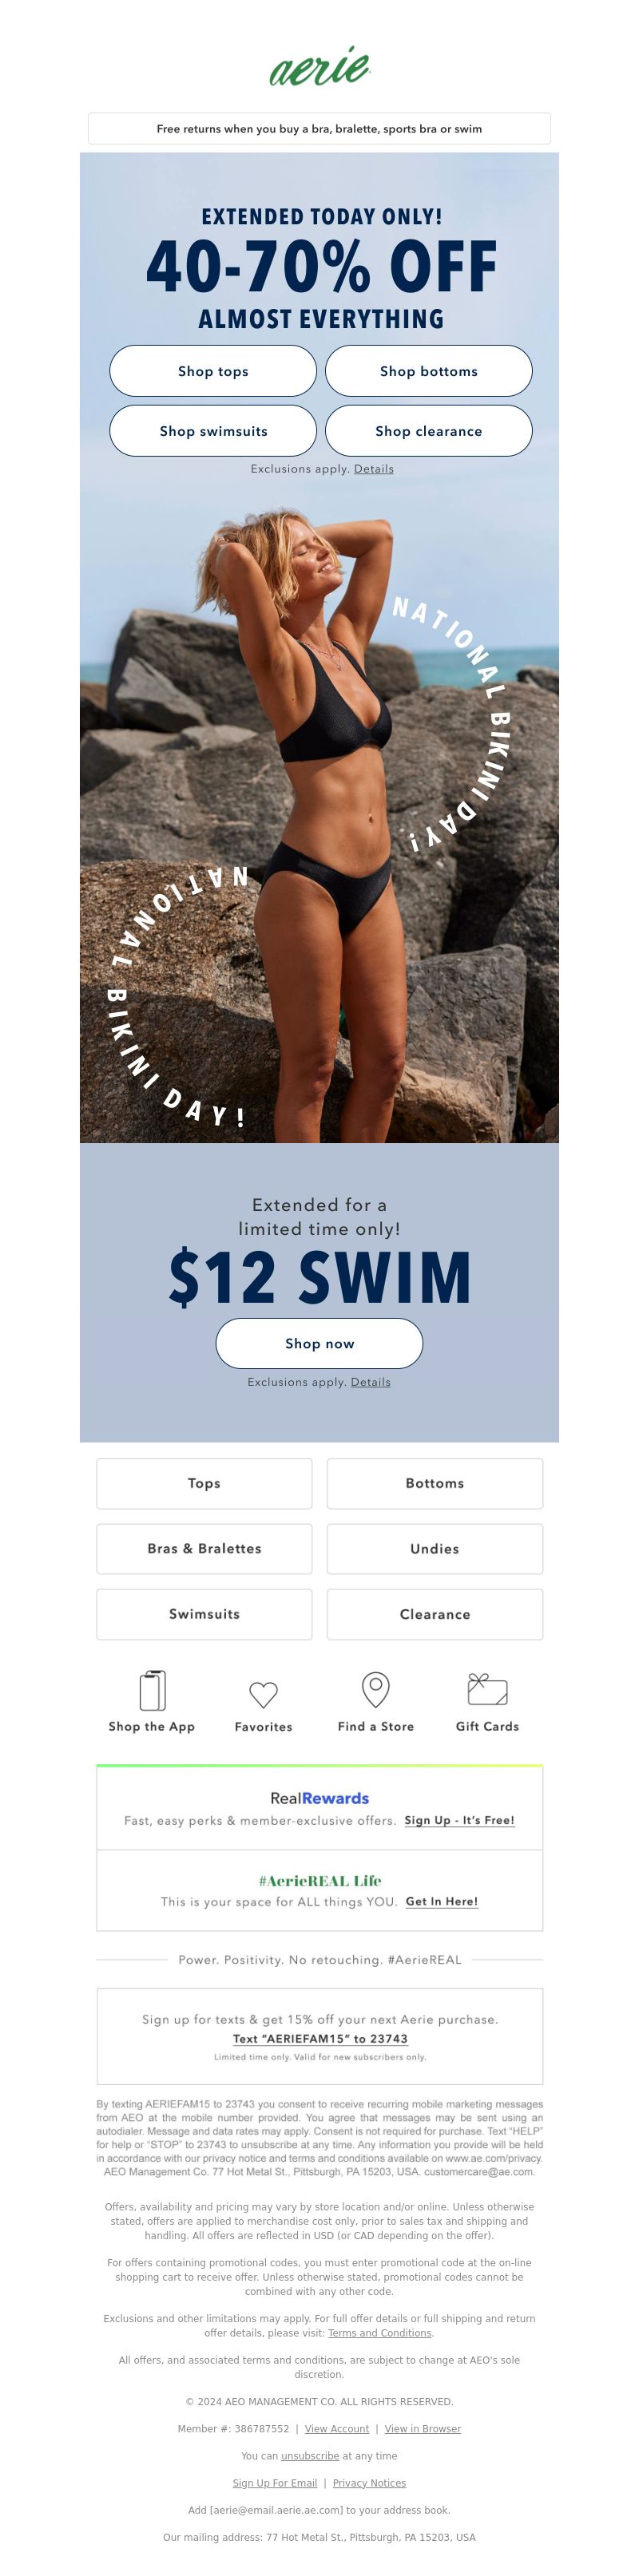Select the Shop clearance button
Image resolution: width=639 pixels, height=2576 pixels.
point(428,431)
